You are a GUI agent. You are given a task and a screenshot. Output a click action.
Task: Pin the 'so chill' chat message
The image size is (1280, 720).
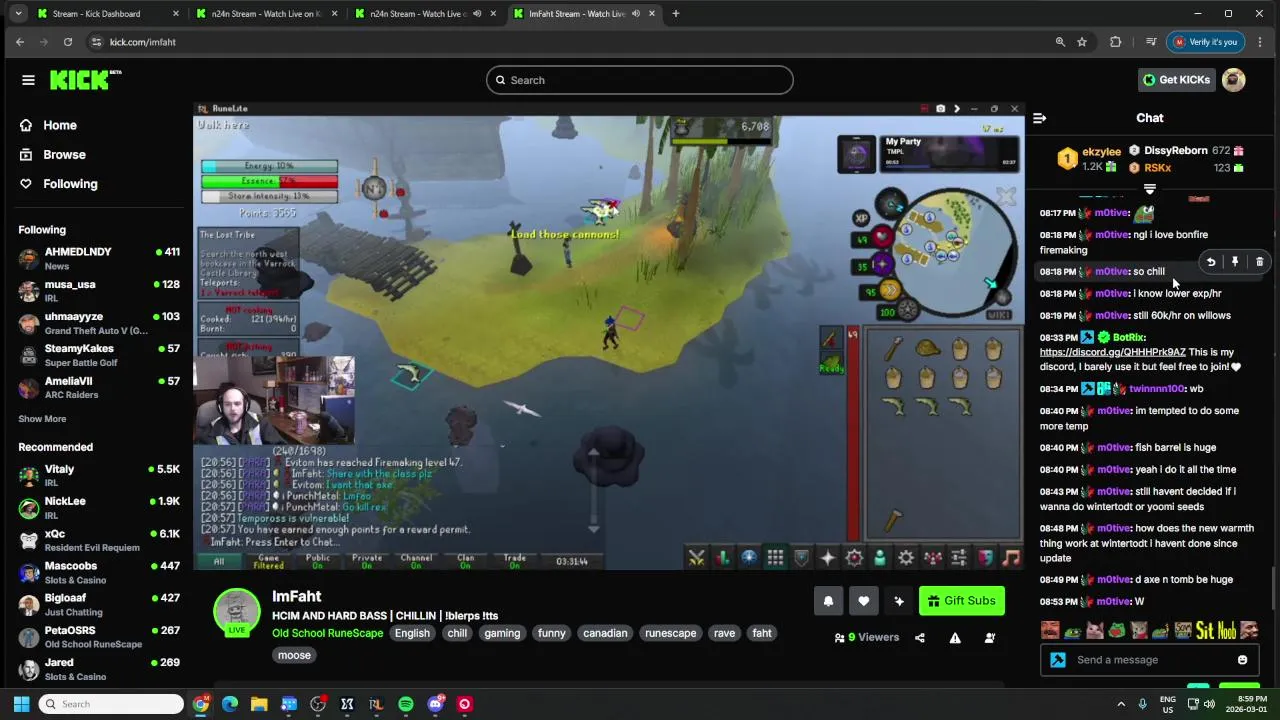click(1235, 262)
